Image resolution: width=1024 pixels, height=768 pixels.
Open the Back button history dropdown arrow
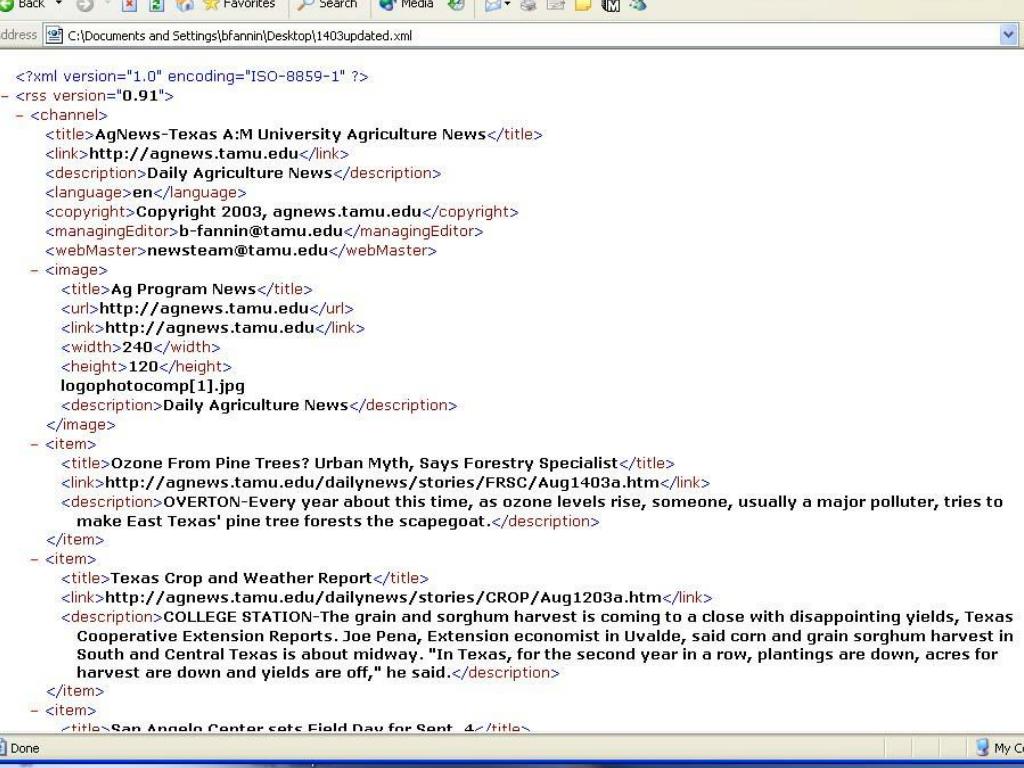59,4
